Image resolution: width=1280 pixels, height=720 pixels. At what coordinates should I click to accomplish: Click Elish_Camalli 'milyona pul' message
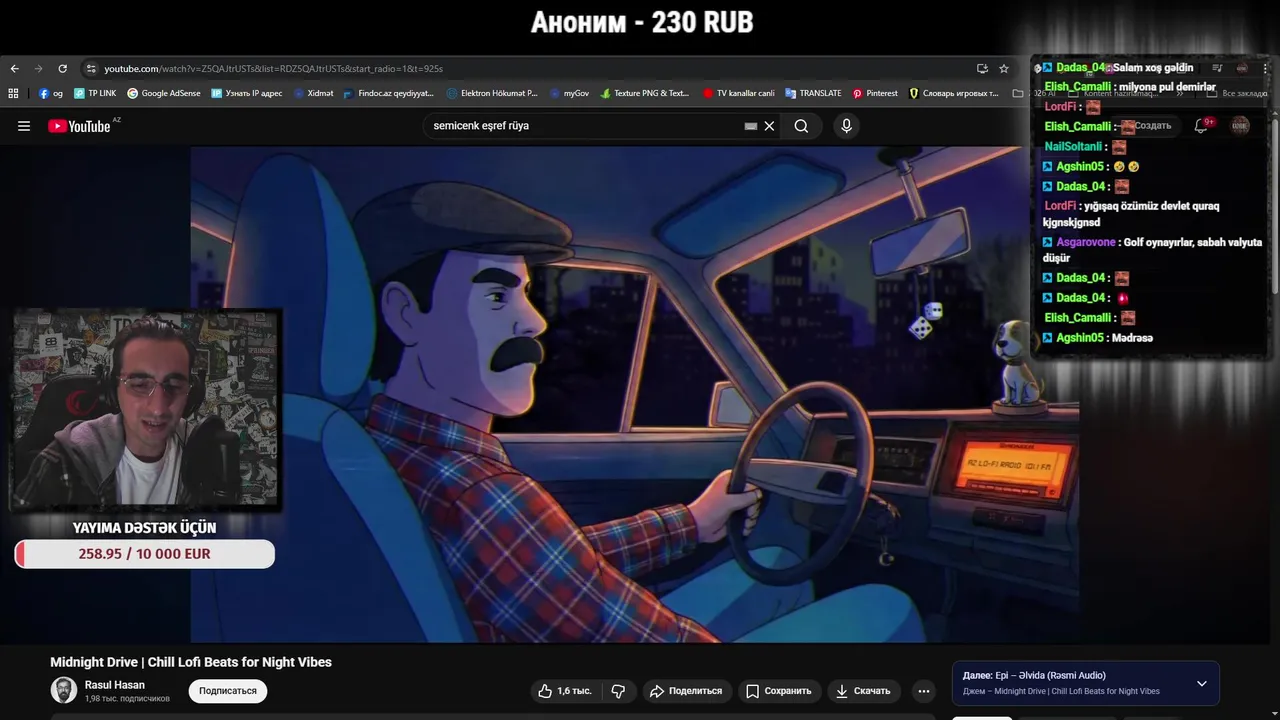(x=1130, y=87)
